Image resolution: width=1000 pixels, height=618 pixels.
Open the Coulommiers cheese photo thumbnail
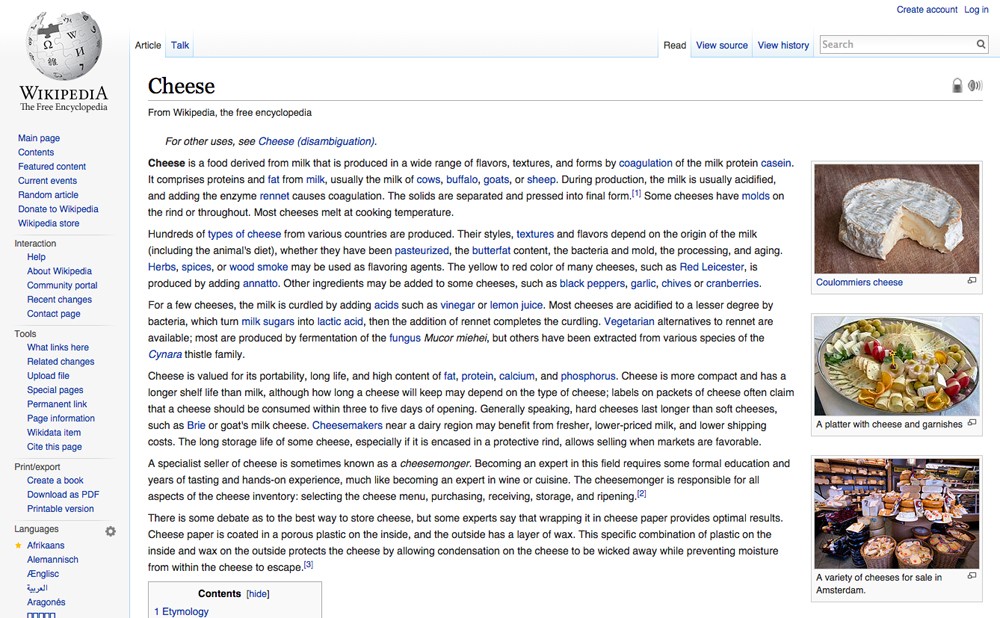[896, 219]
